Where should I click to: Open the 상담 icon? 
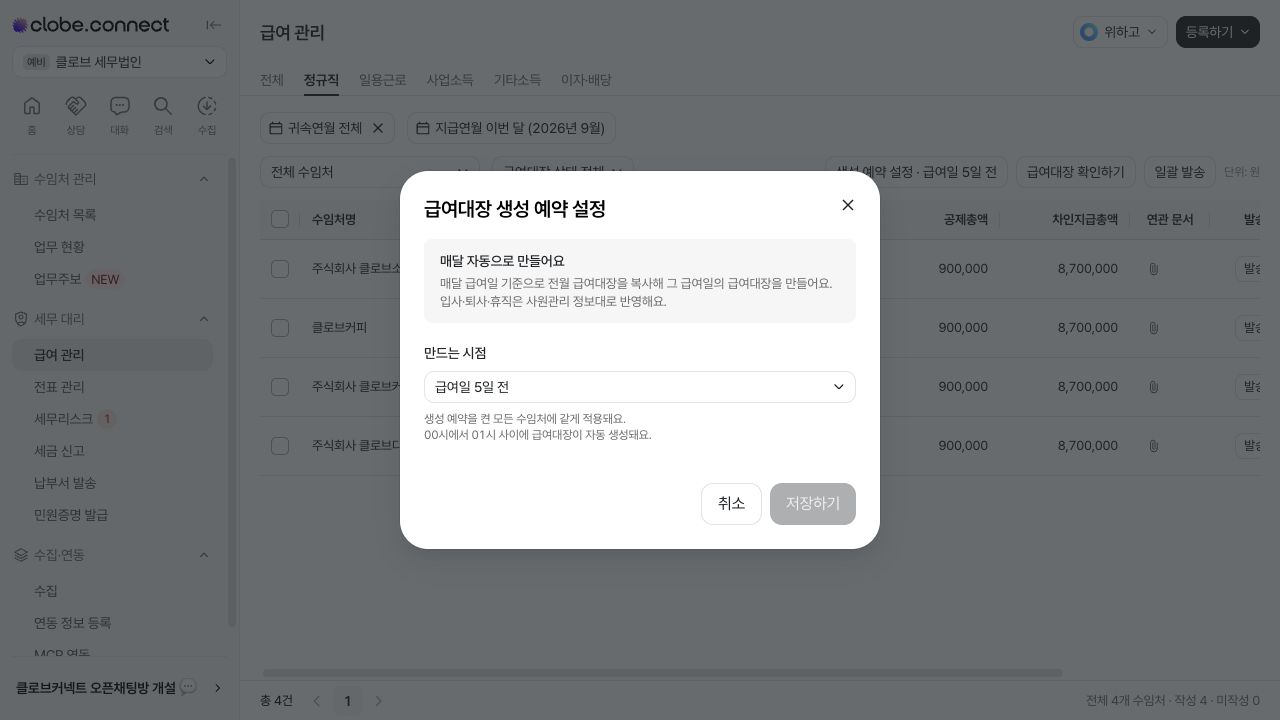point(76,116)
